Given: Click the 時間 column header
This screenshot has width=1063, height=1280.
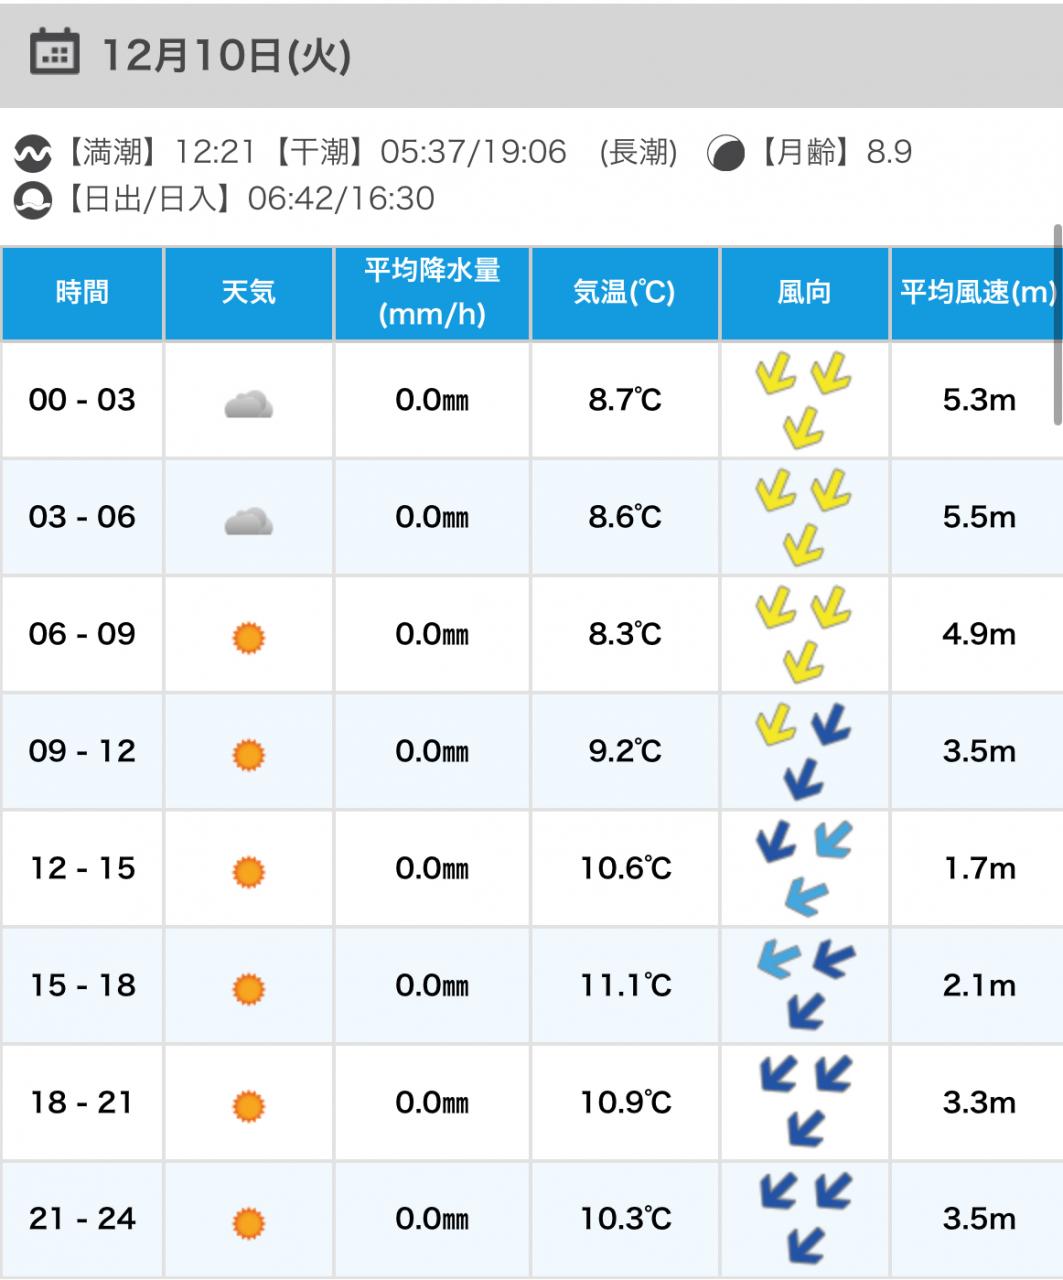Looking at the screenshot, I should point(82,293).
